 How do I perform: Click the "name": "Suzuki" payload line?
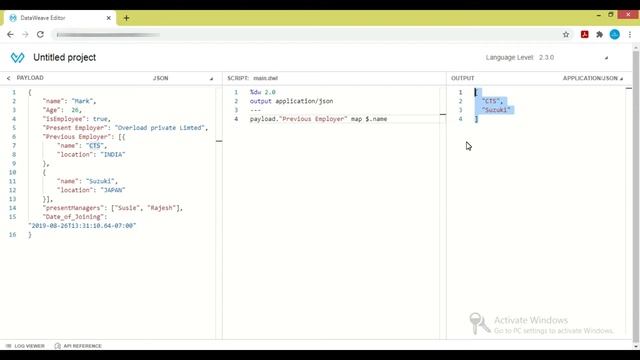tap(87, 181)
